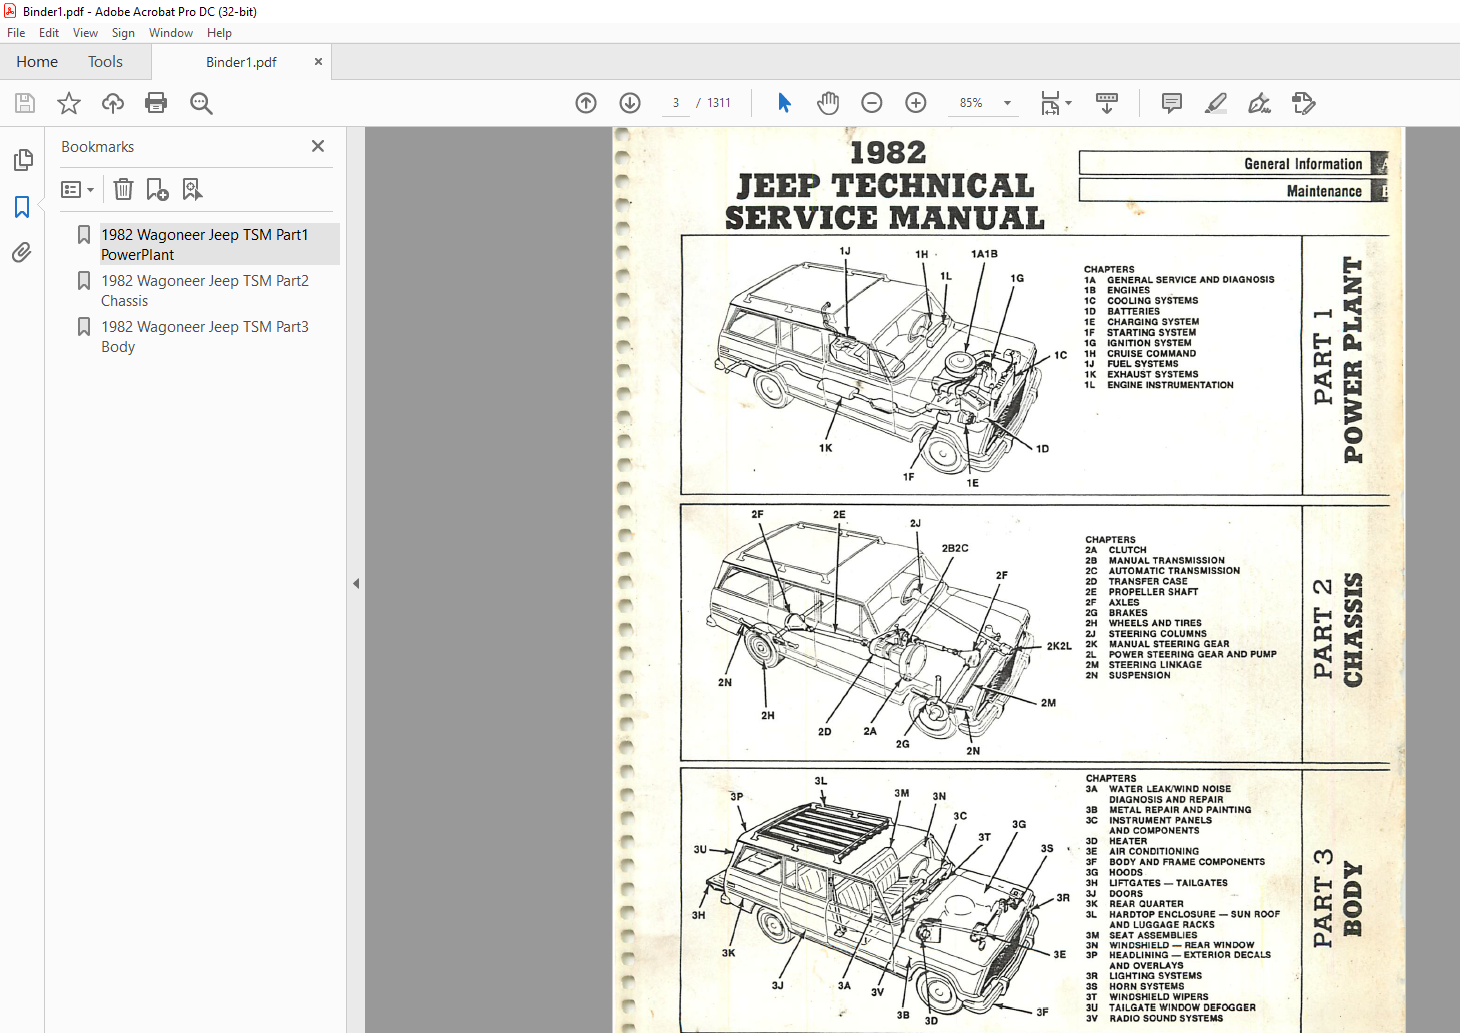Close the Bookmarks panel
This screenshot has height=1033, width=1460.
[x=318, y=146]
